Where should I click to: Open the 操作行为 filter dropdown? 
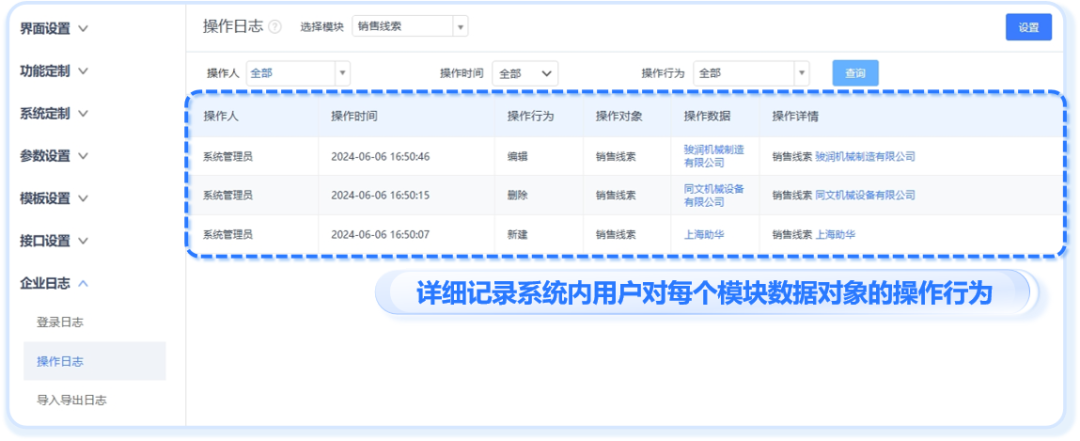[750, 73]
